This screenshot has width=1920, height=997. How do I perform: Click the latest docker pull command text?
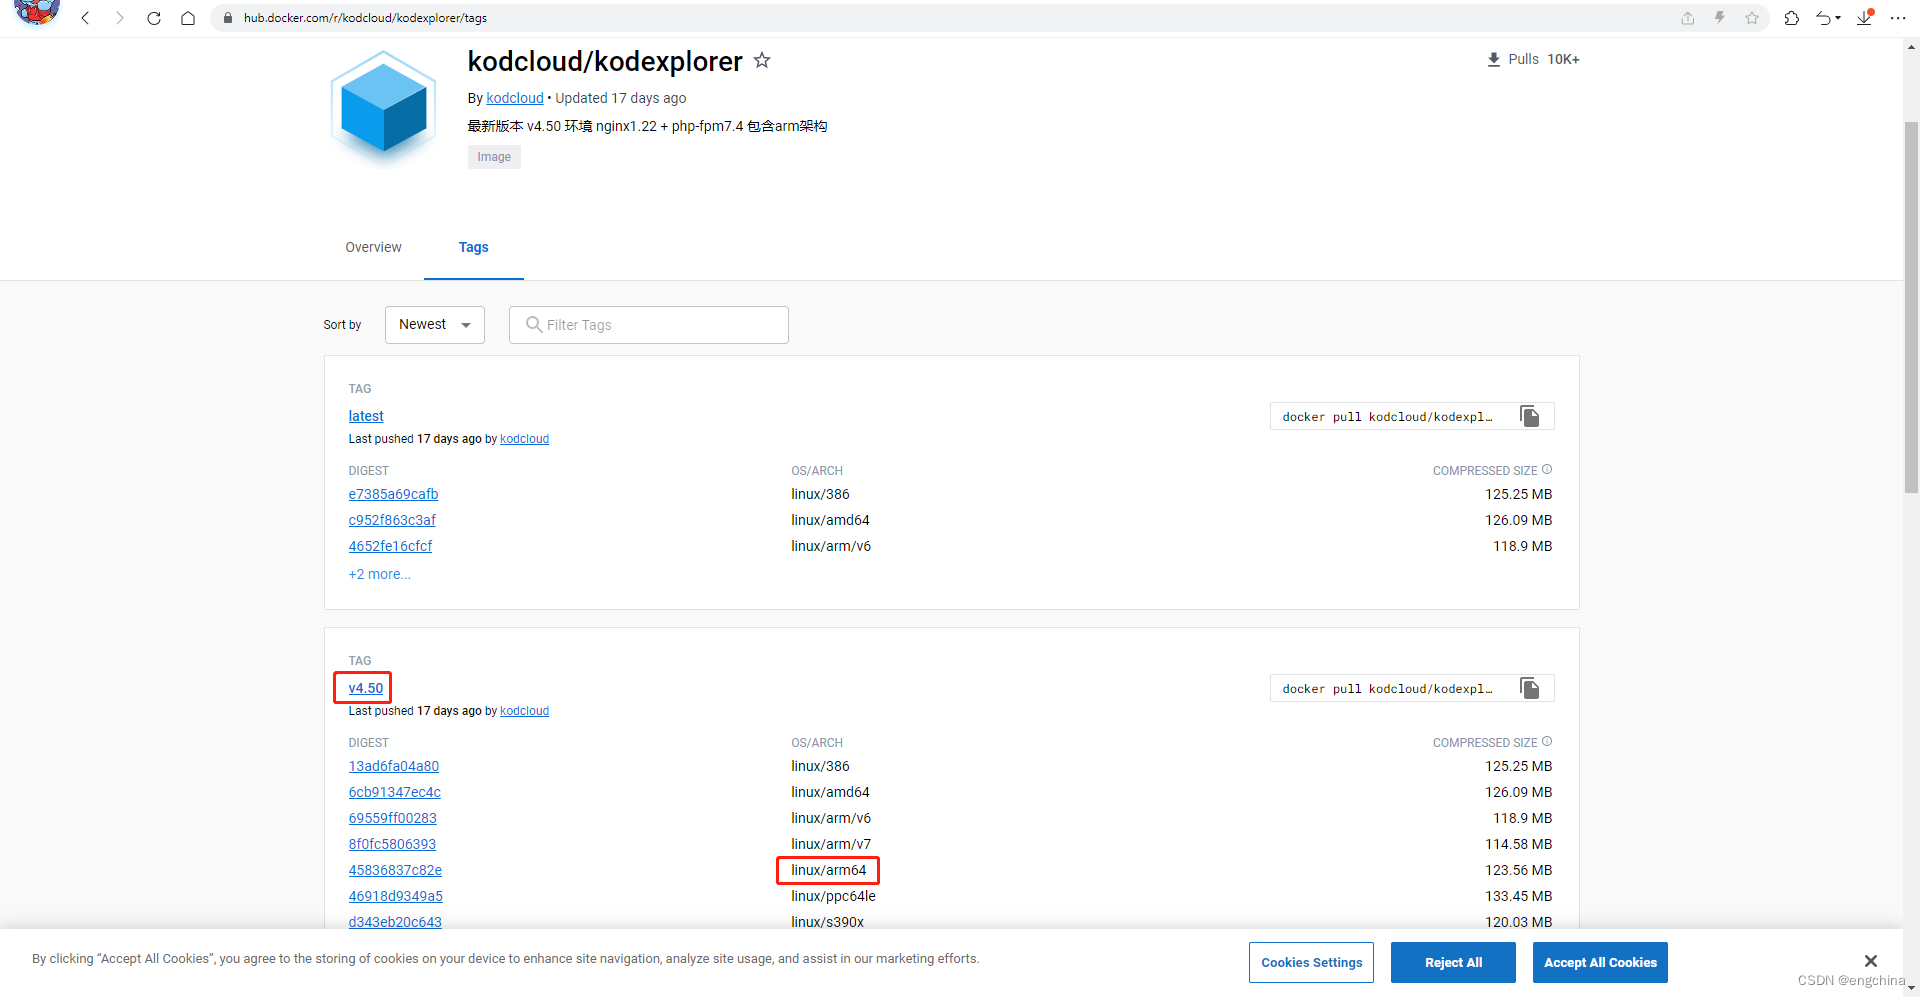coord(1387,417)
